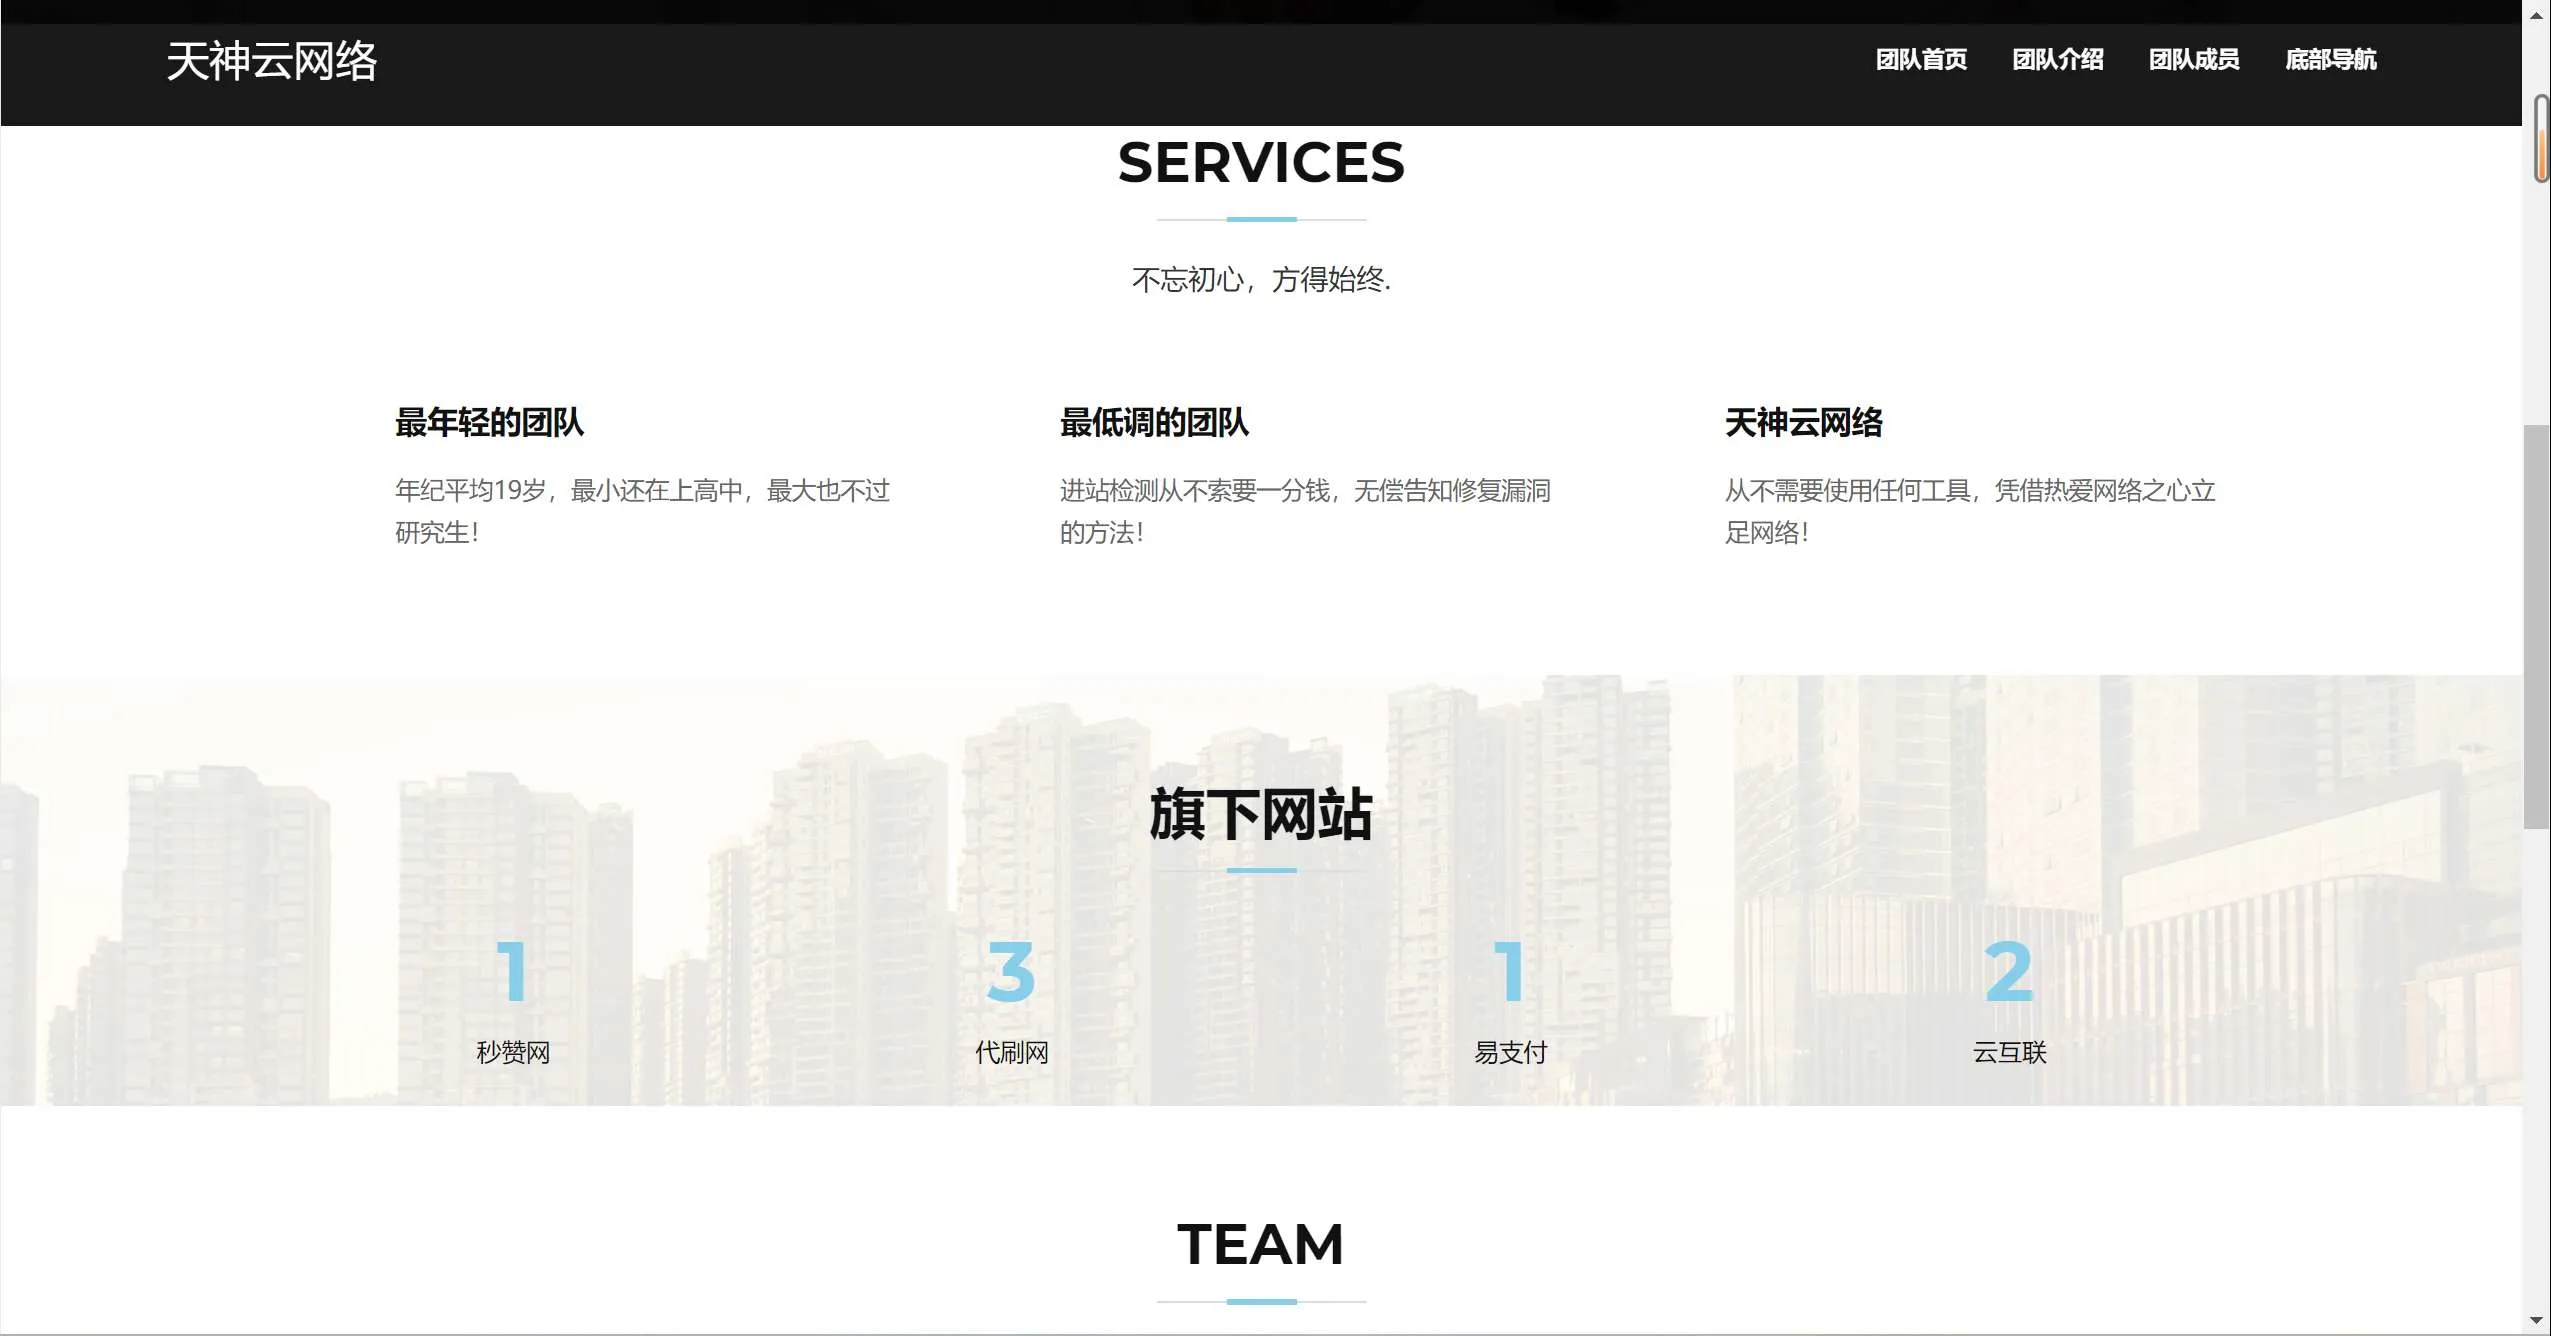Click the SERVICES section heading
Screen dimensions: 2551x1336
1261,163
